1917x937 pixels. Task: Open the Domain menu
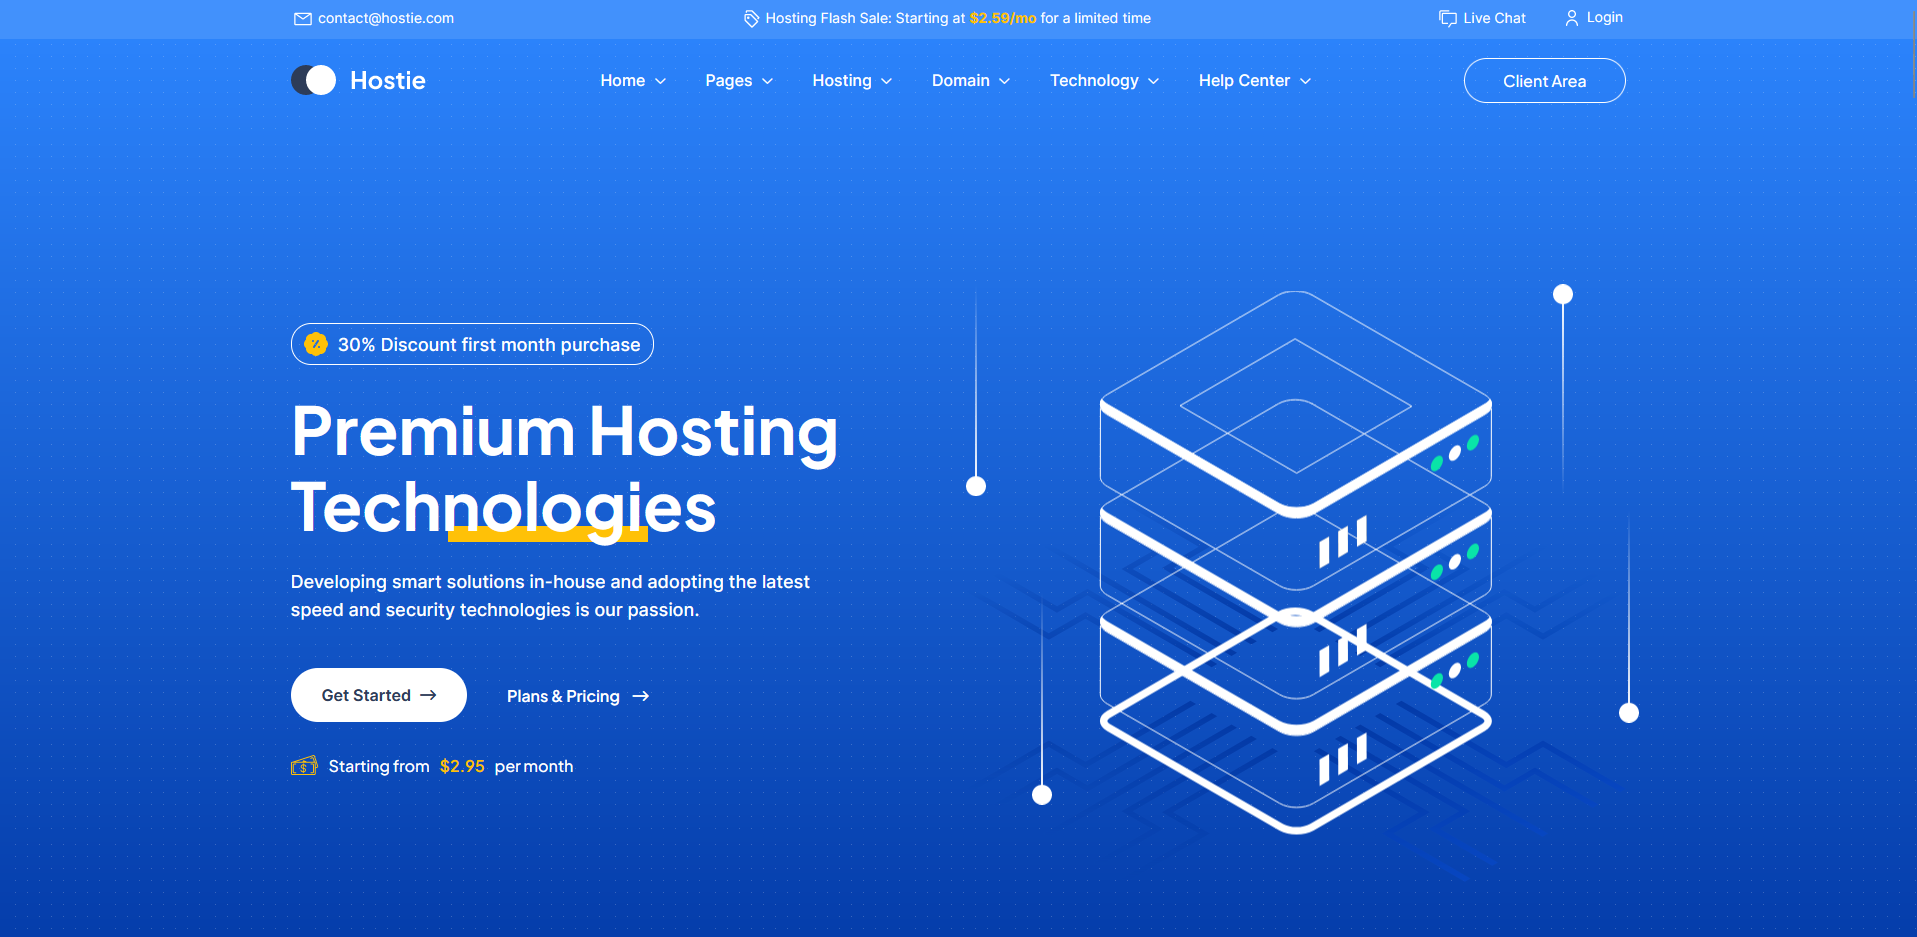coord(970,81)
